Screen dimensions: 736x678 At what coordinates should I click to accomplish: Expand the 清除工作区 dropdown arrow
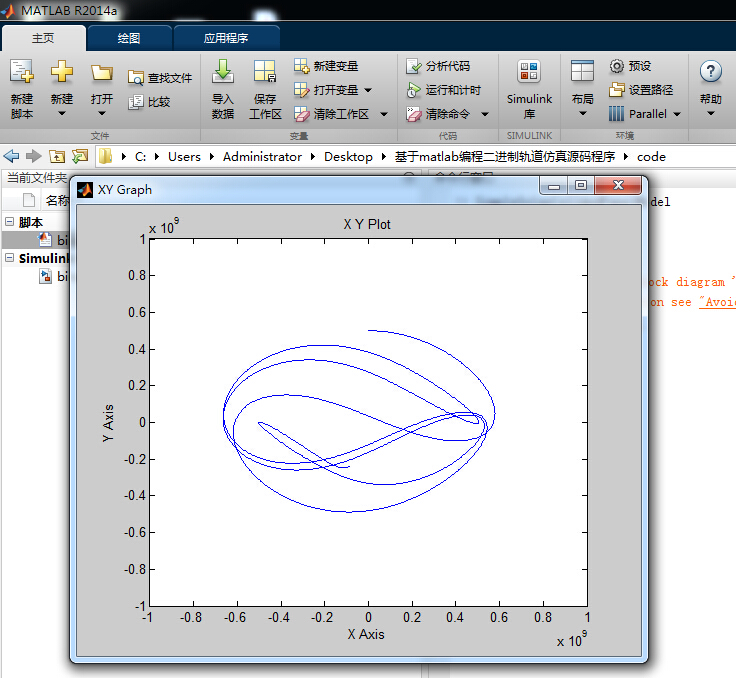click(383, 114)
